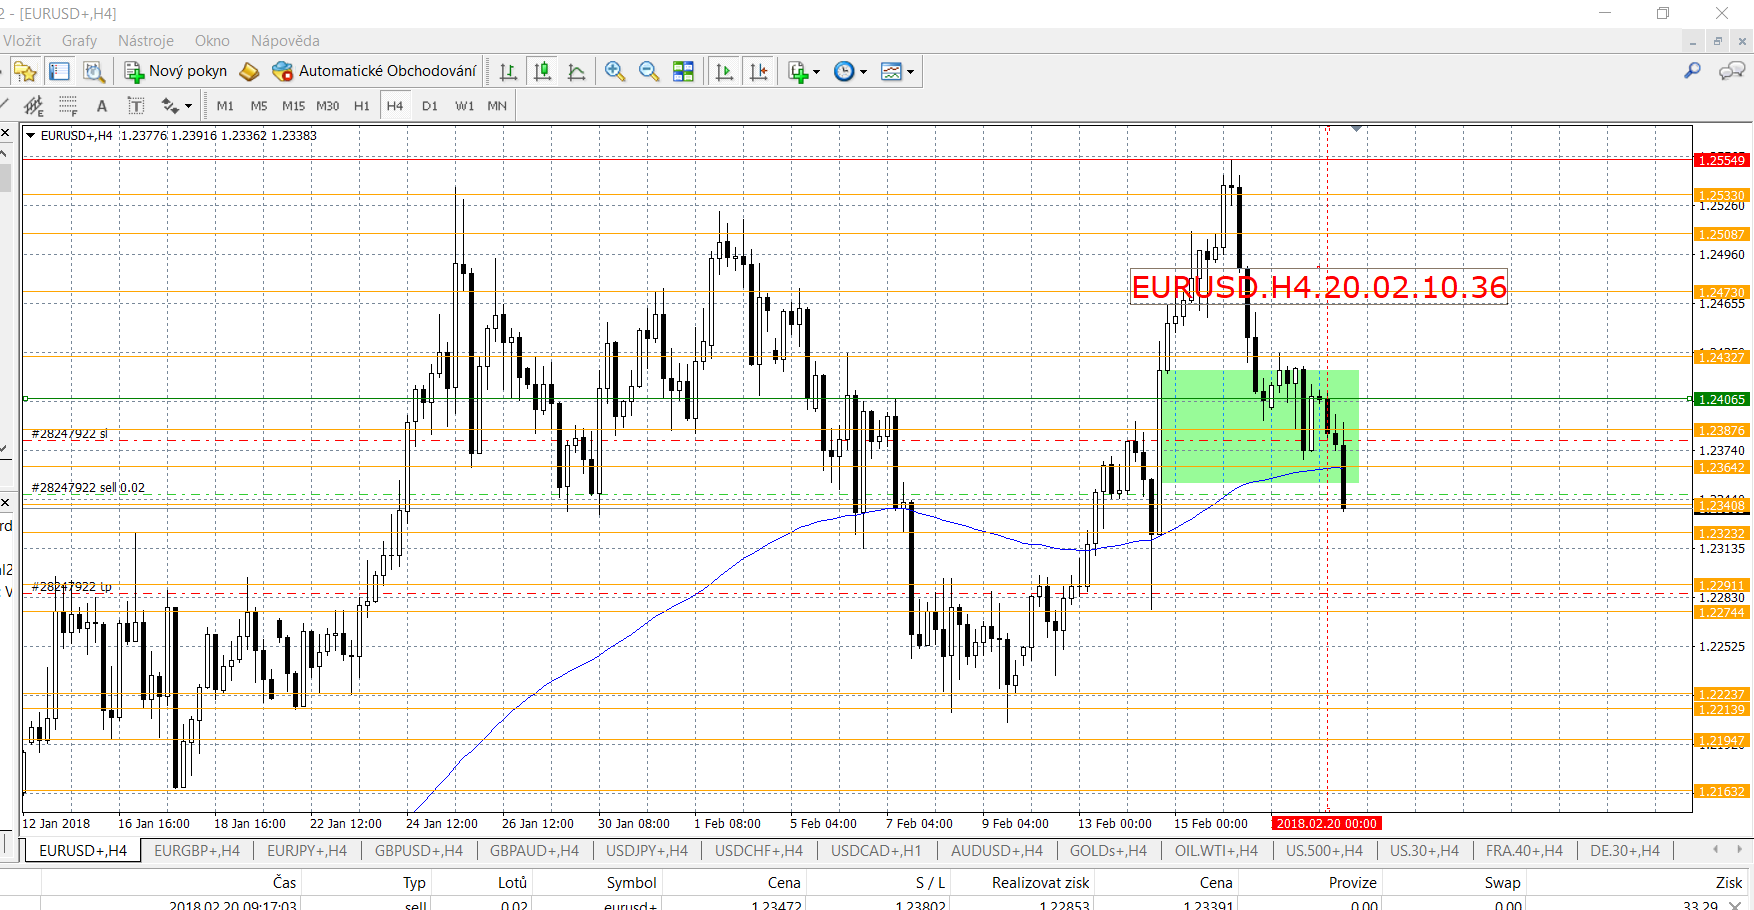Click the Symbol column header in trade table
The height and width of the screenshot is (910, 1754).
pos(631,882)
